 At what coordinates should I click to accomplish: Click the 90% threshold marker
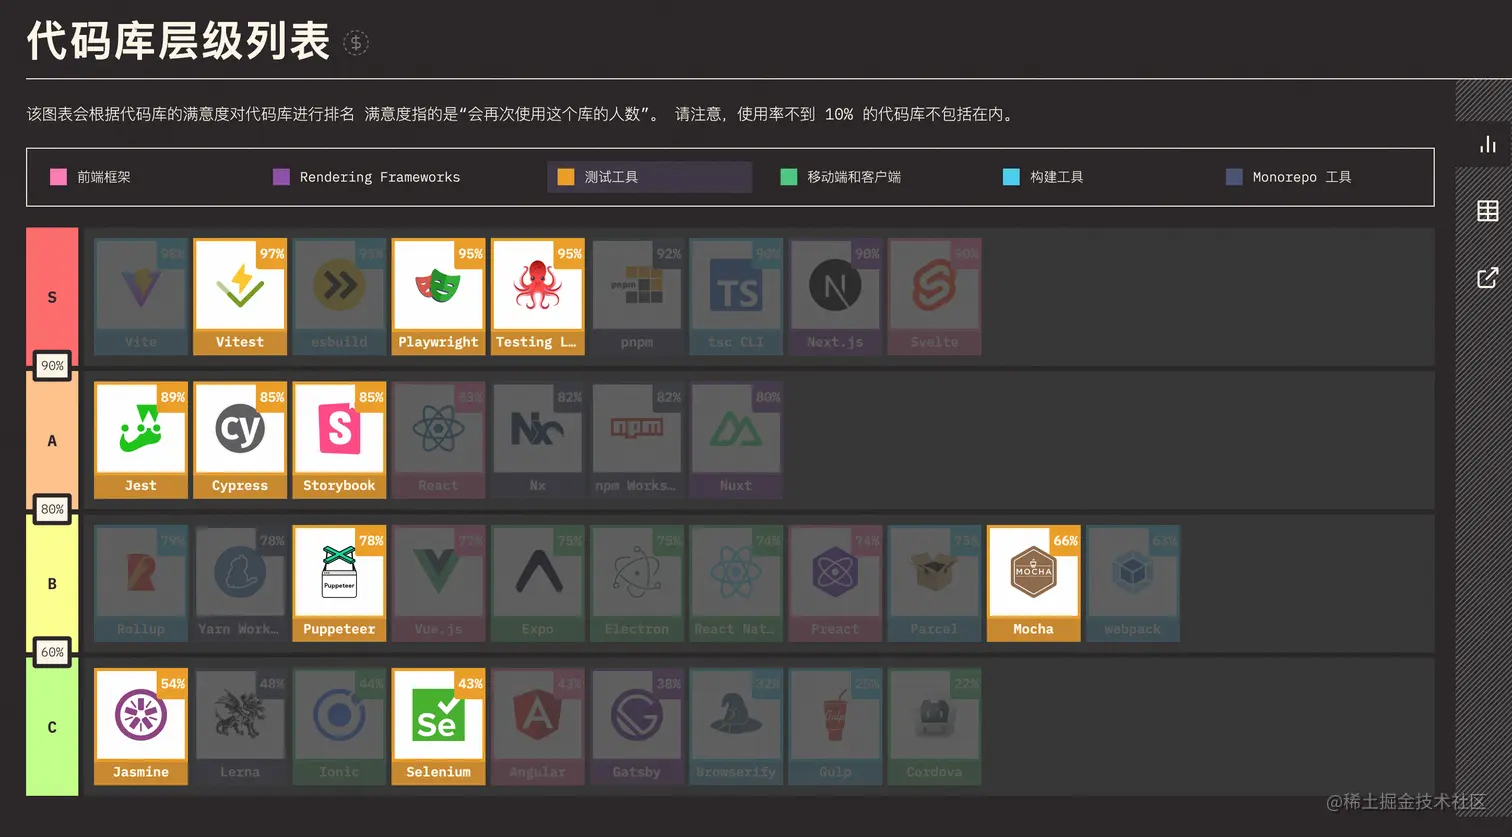pos(52,366)
